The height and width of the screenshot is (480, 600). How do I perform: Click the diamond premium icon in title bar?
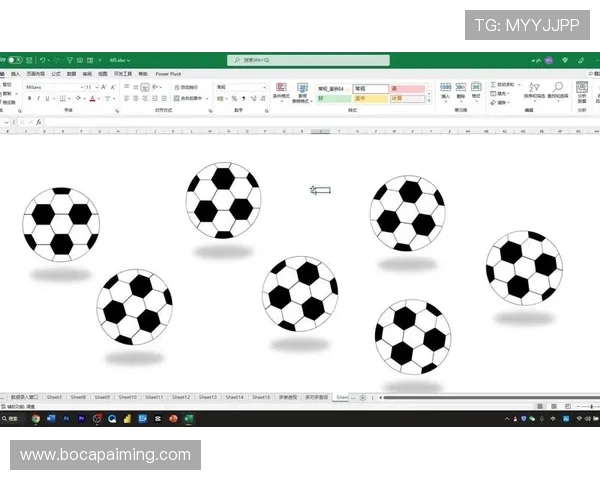(565, 60)
